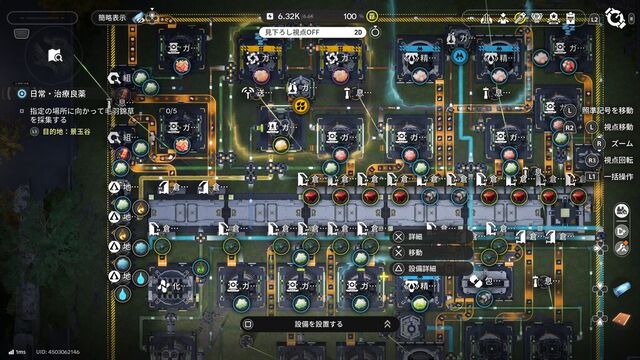Screen dimensions: 640x360
Task: Click the yellow fan icon near the 送 relay
Action: (x=301, y=106)
